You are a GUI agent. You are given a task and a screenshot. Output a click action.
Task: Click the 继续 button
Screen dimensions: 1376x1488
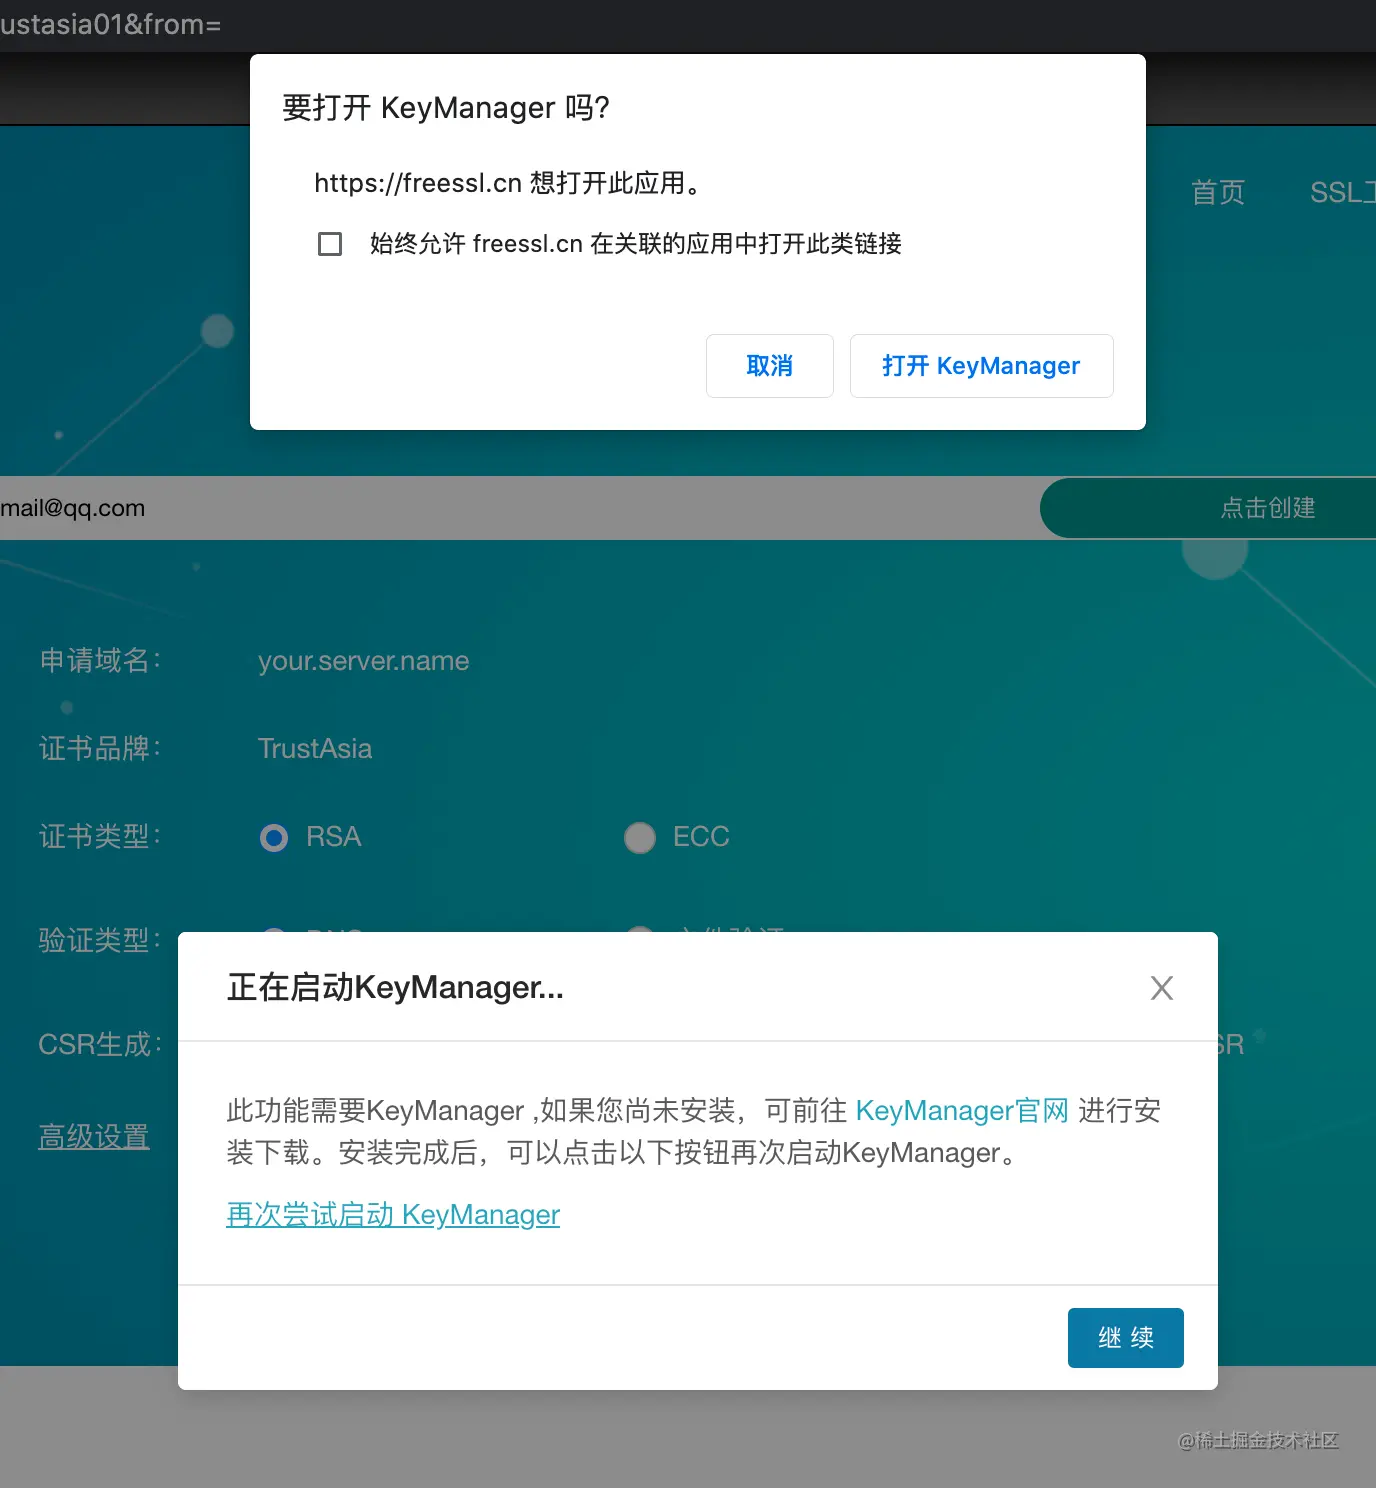1126,1338
